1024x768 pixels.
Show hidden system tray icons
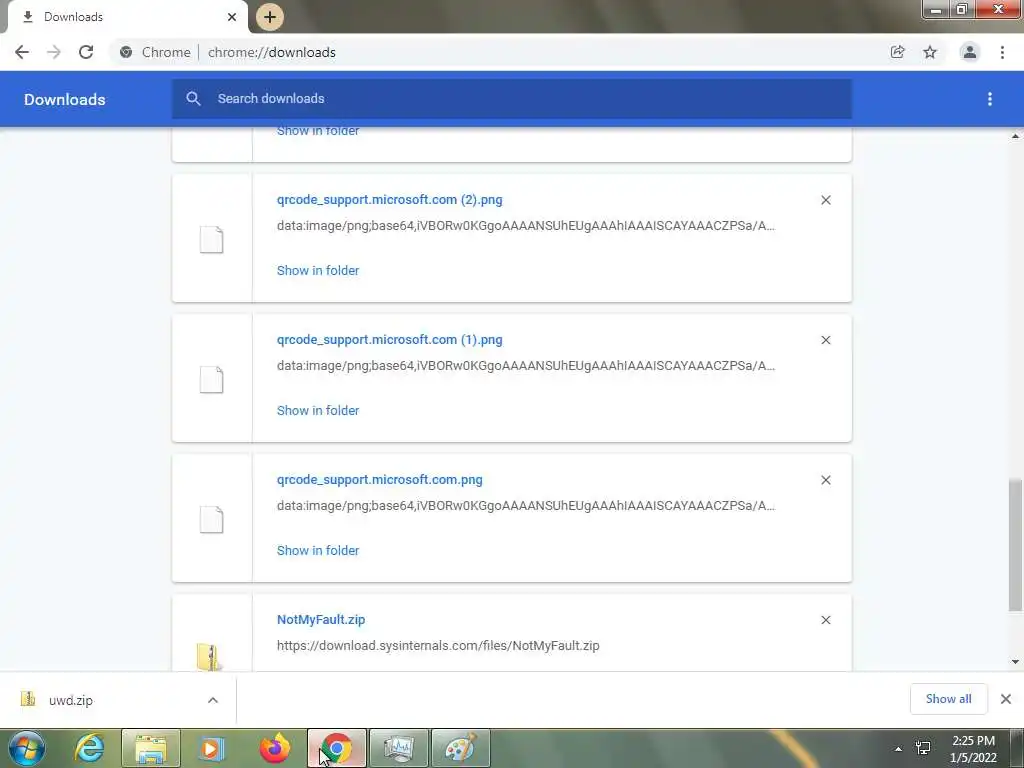899,749
